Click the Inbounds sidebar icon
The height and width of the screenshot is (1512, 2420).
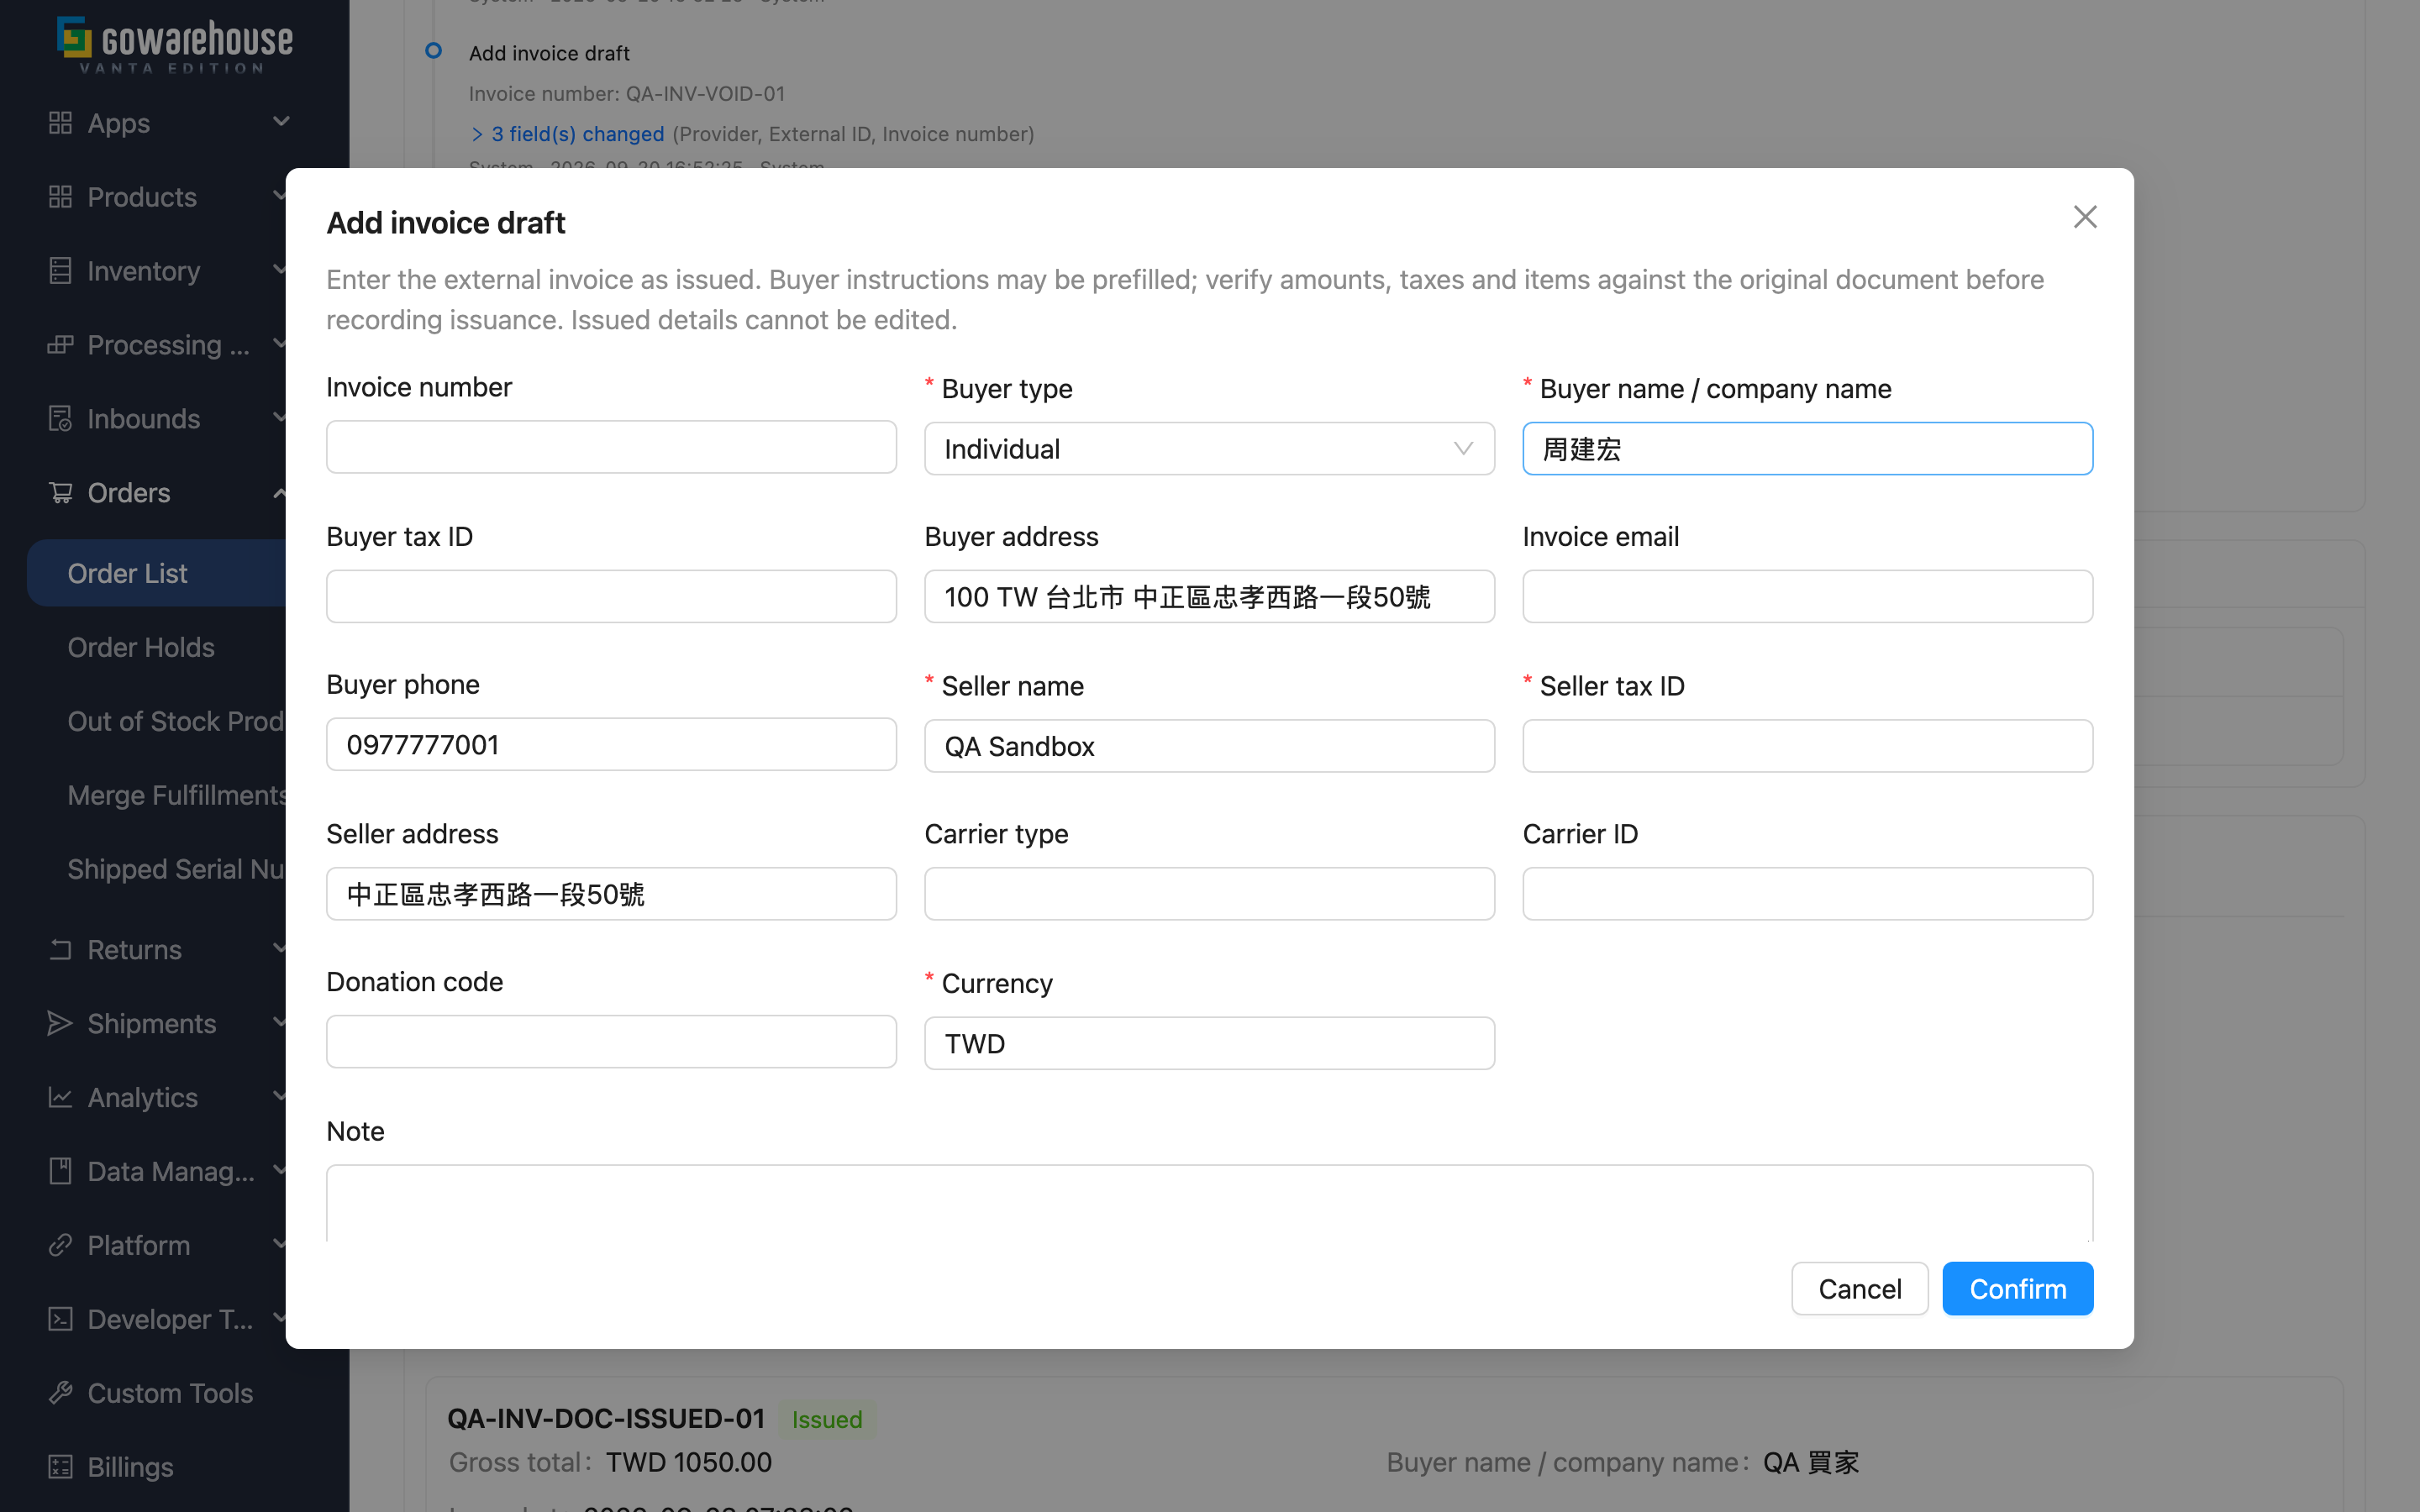(x=60, y=419)
